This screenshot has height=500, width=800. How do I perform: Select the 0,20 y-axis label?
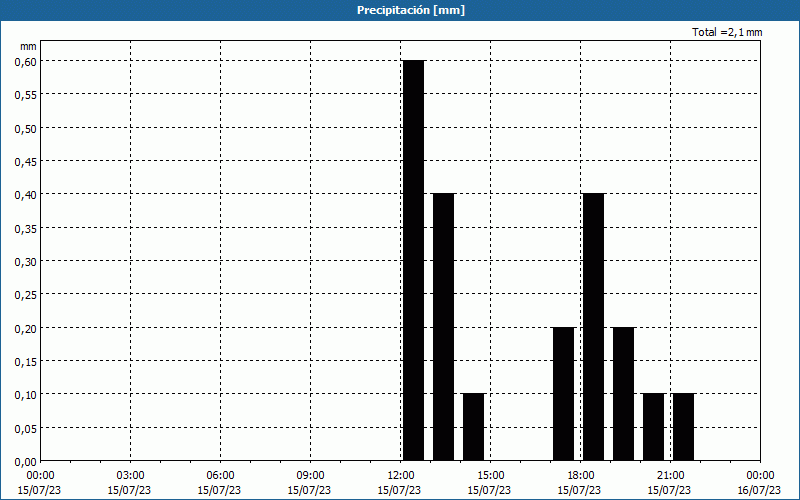coord(26,329)
